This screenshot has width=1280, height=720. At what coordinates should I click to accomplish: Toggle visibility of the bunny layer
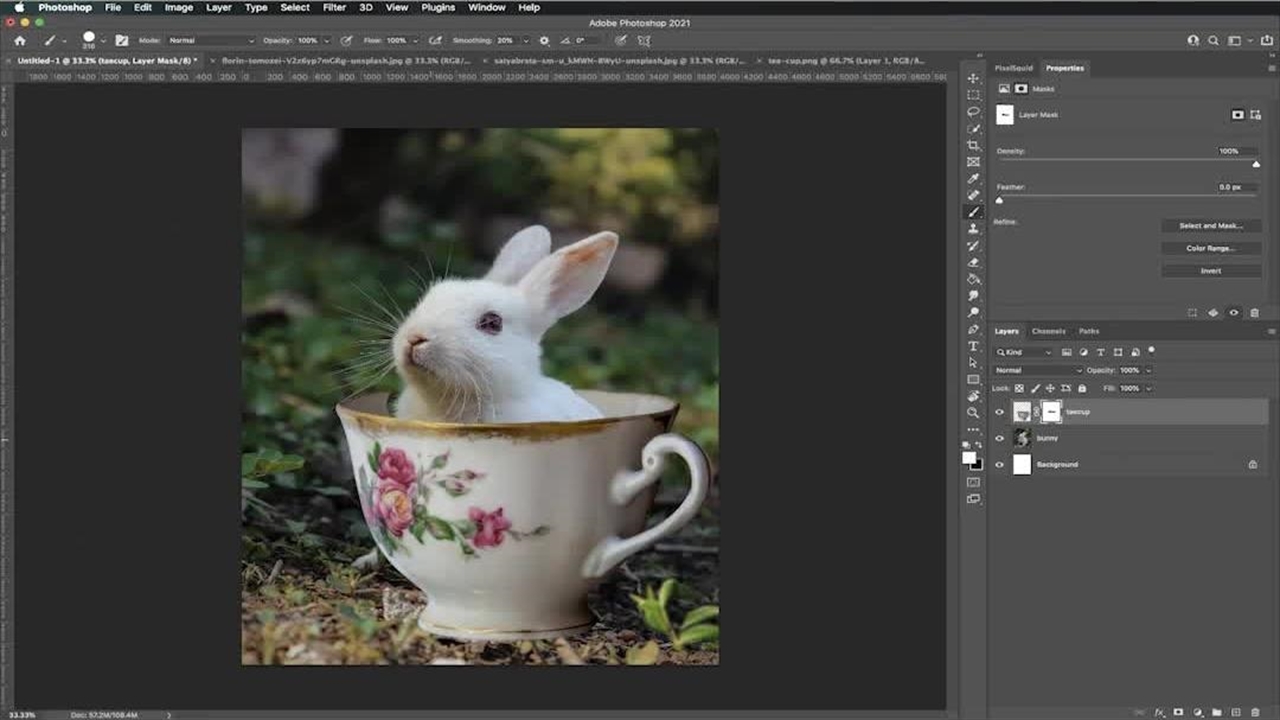999,438
